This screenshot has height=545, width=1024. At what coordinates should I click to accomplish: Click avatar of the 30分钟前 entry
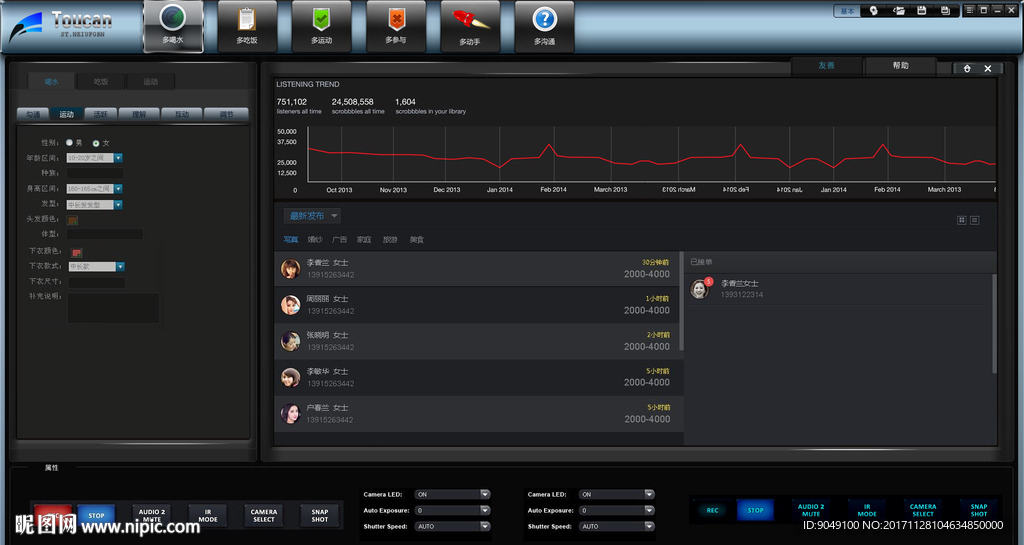(291, 268)
